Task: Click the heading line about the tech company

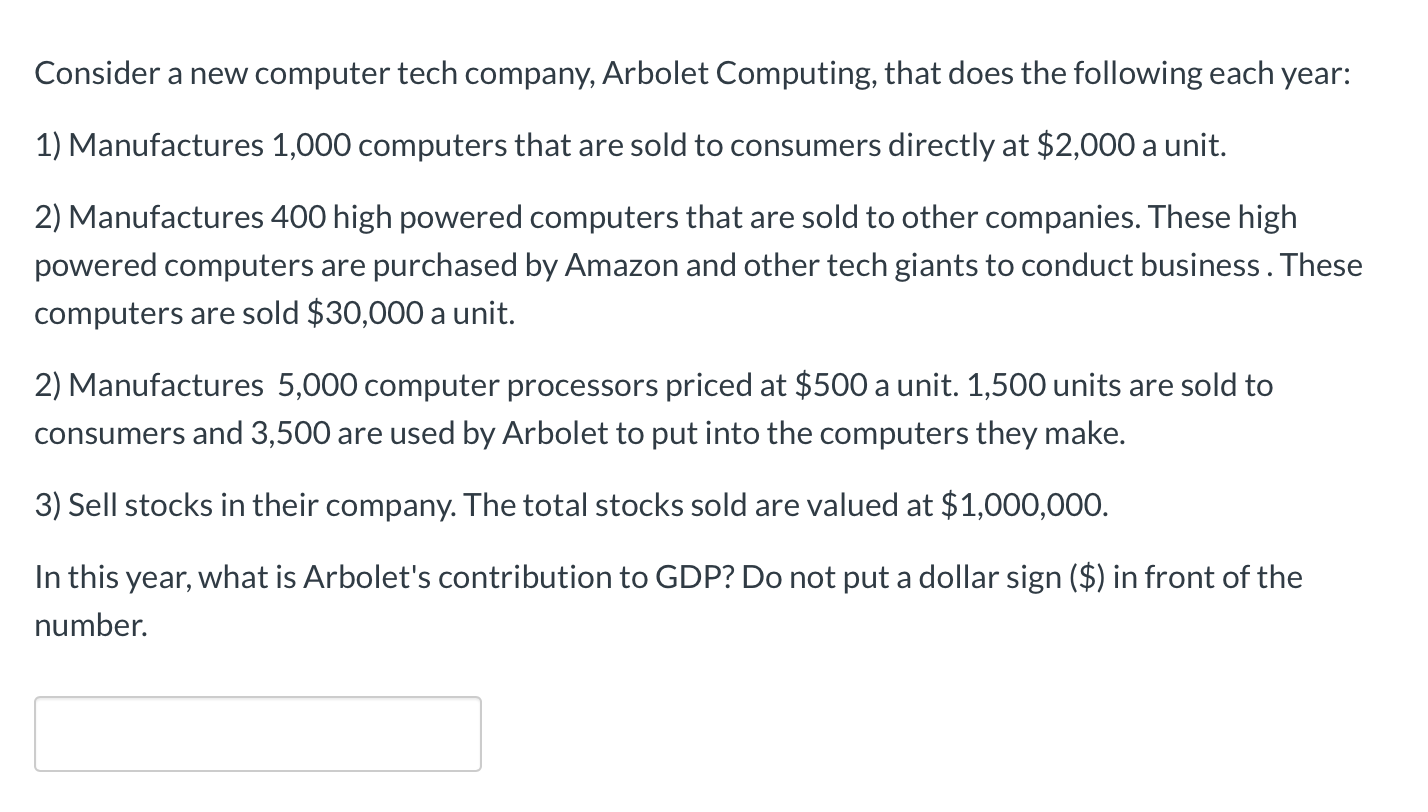Action: coord(690,72)
